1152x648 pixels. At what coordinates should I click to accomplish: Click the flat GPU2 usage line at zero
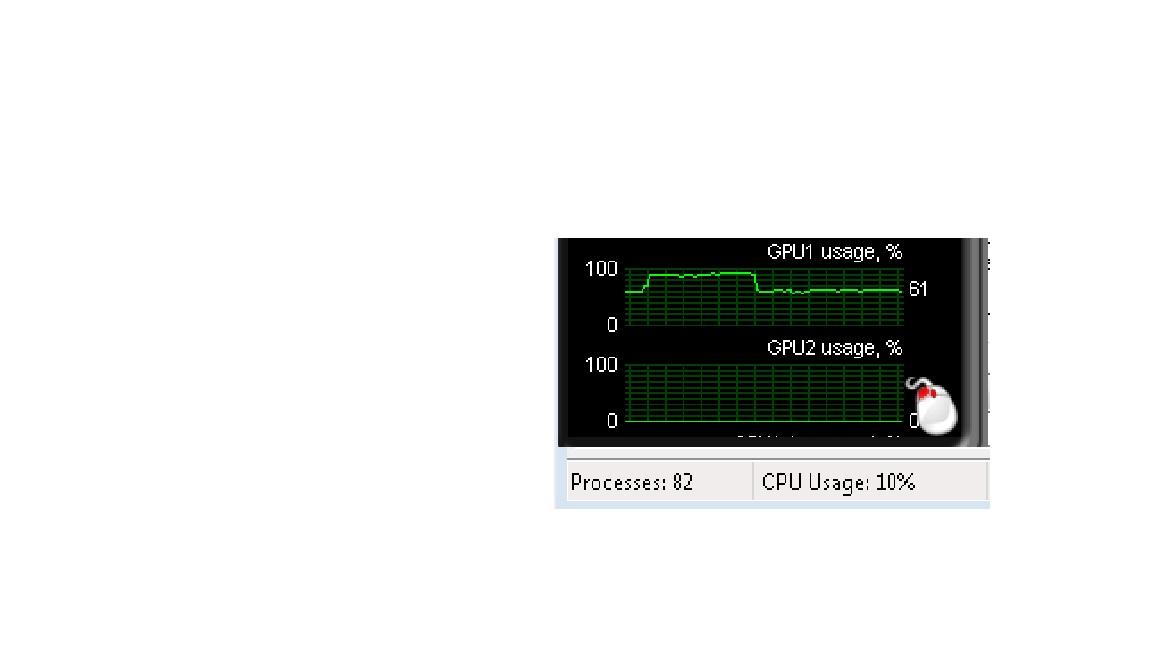click(763, 421)
